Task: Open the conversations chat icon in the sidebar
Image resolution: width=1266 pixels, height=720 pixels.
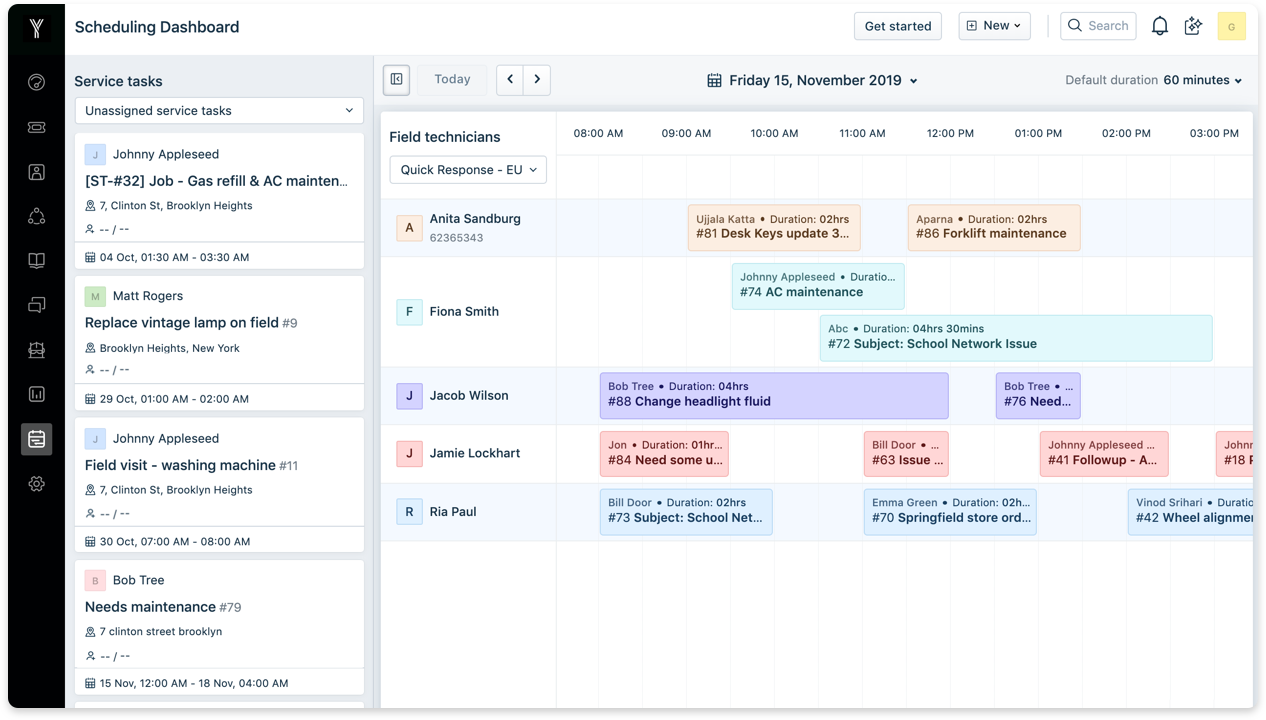Action: tap(36, 305)
